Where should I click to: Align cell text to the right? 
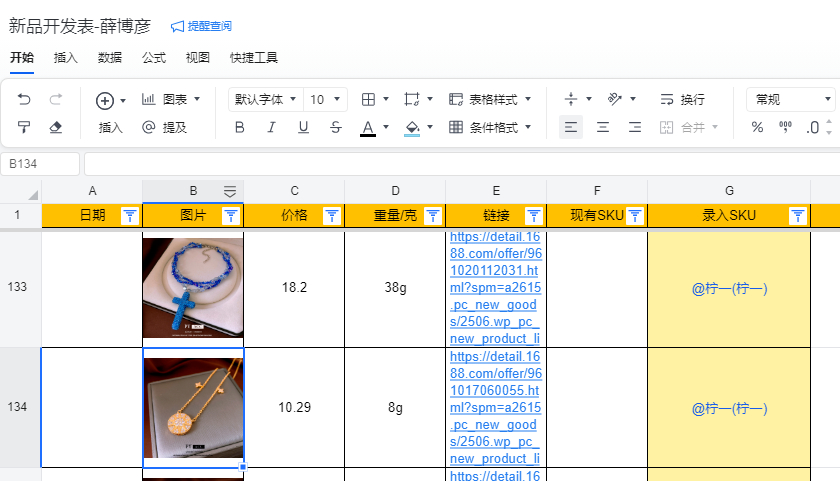(634, 127)
